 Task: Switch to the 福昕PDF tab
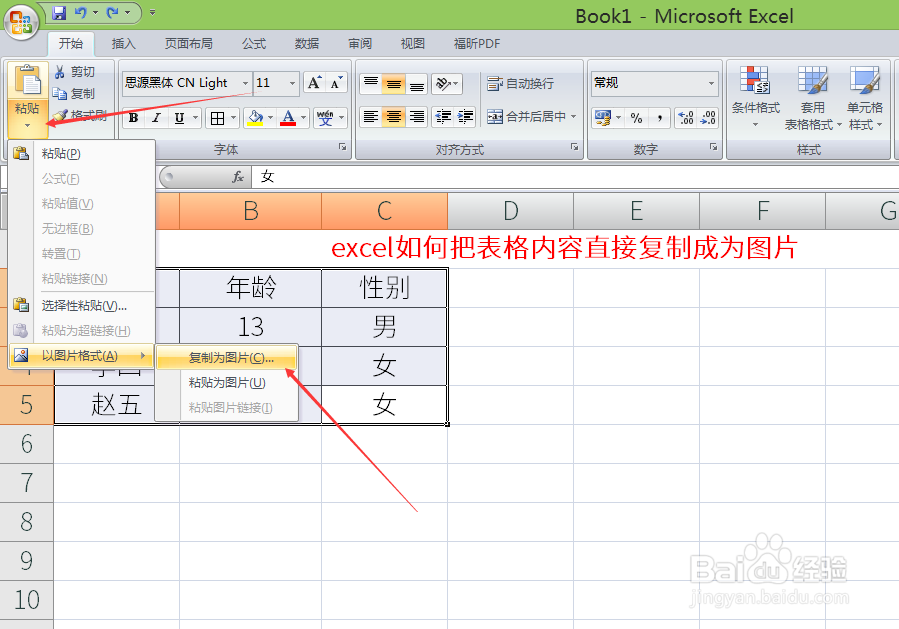click(x=477, y=44)
